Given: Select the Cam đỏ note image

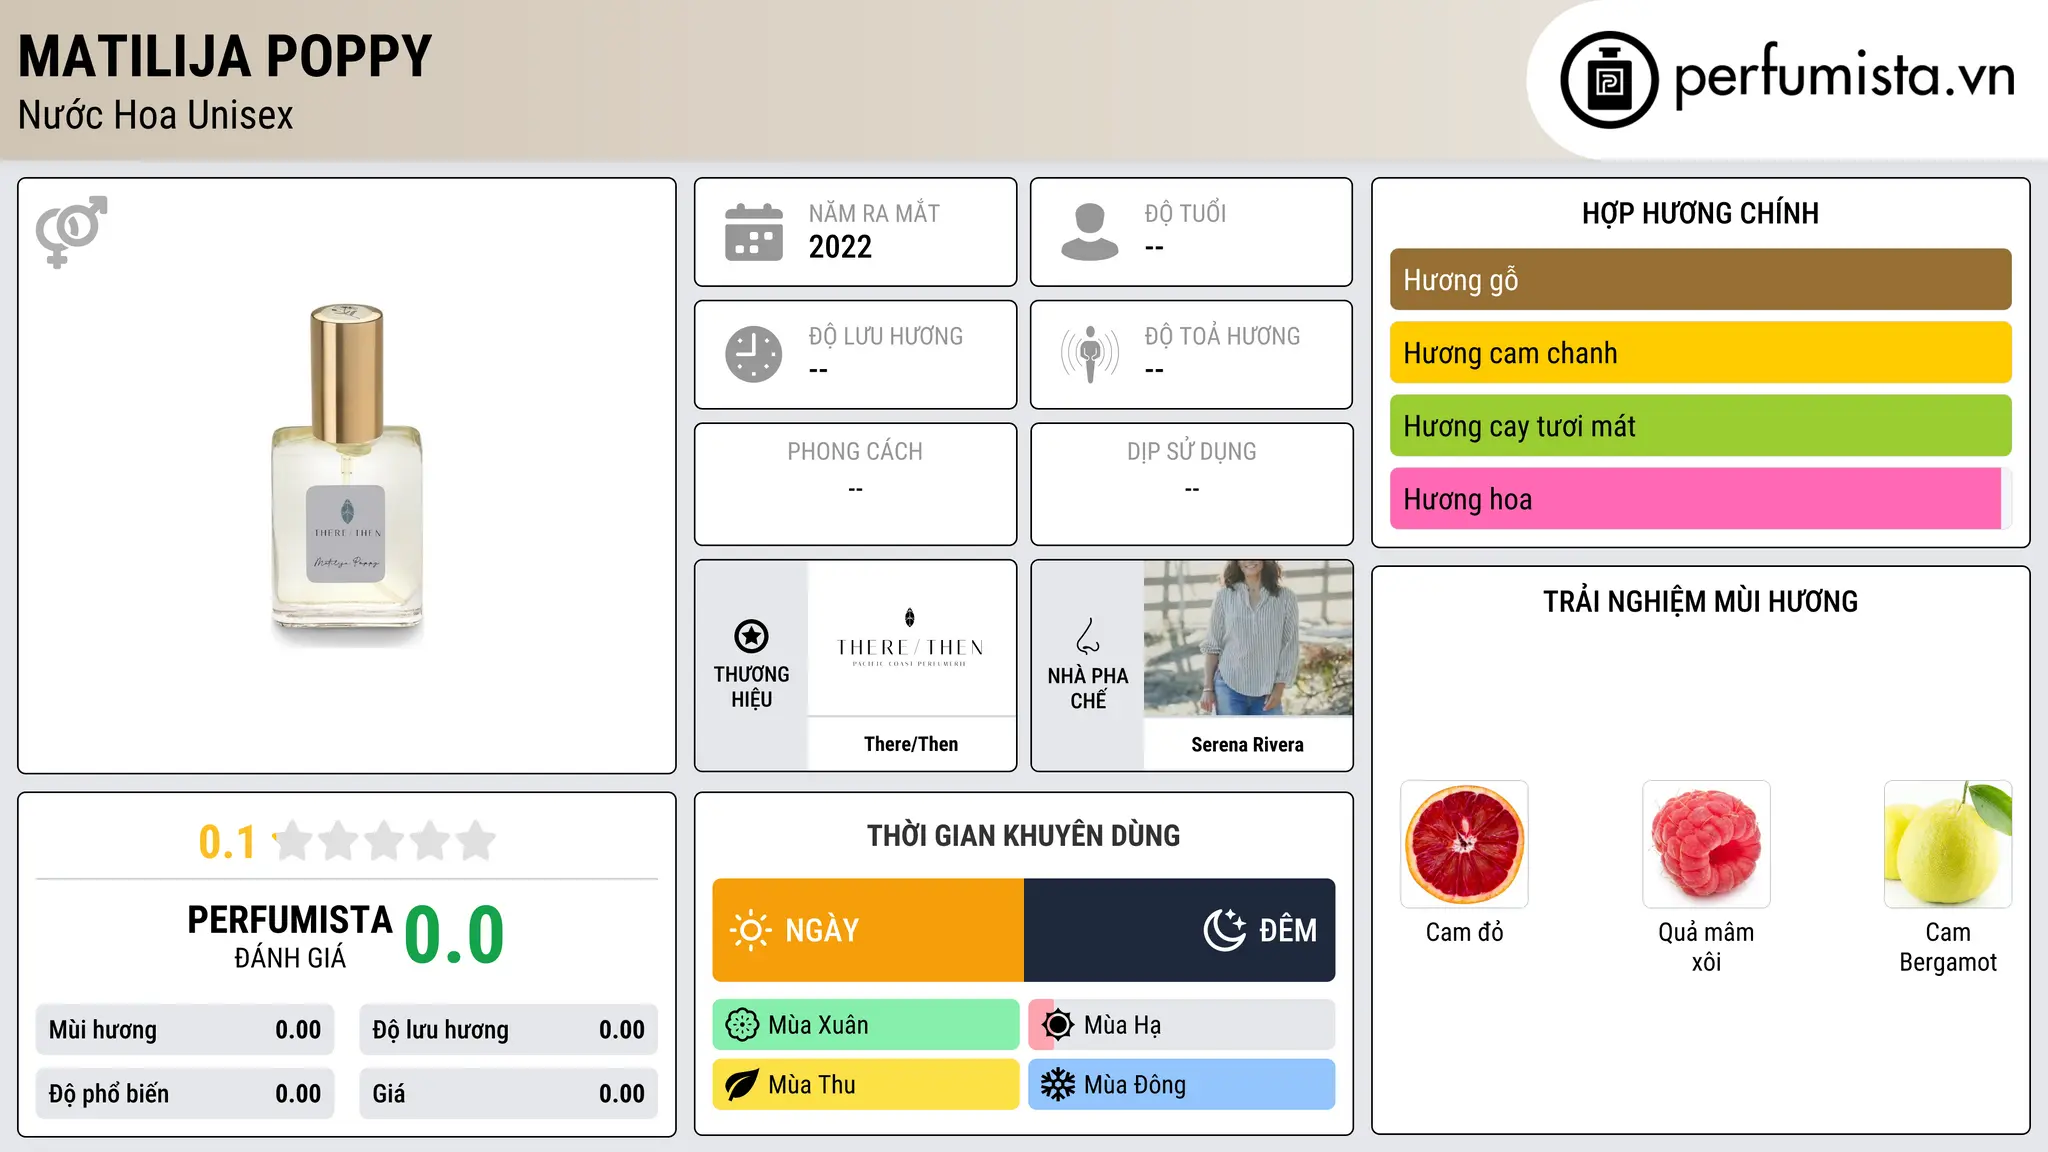Looking at the screenshot, I should click(1464, 844).
